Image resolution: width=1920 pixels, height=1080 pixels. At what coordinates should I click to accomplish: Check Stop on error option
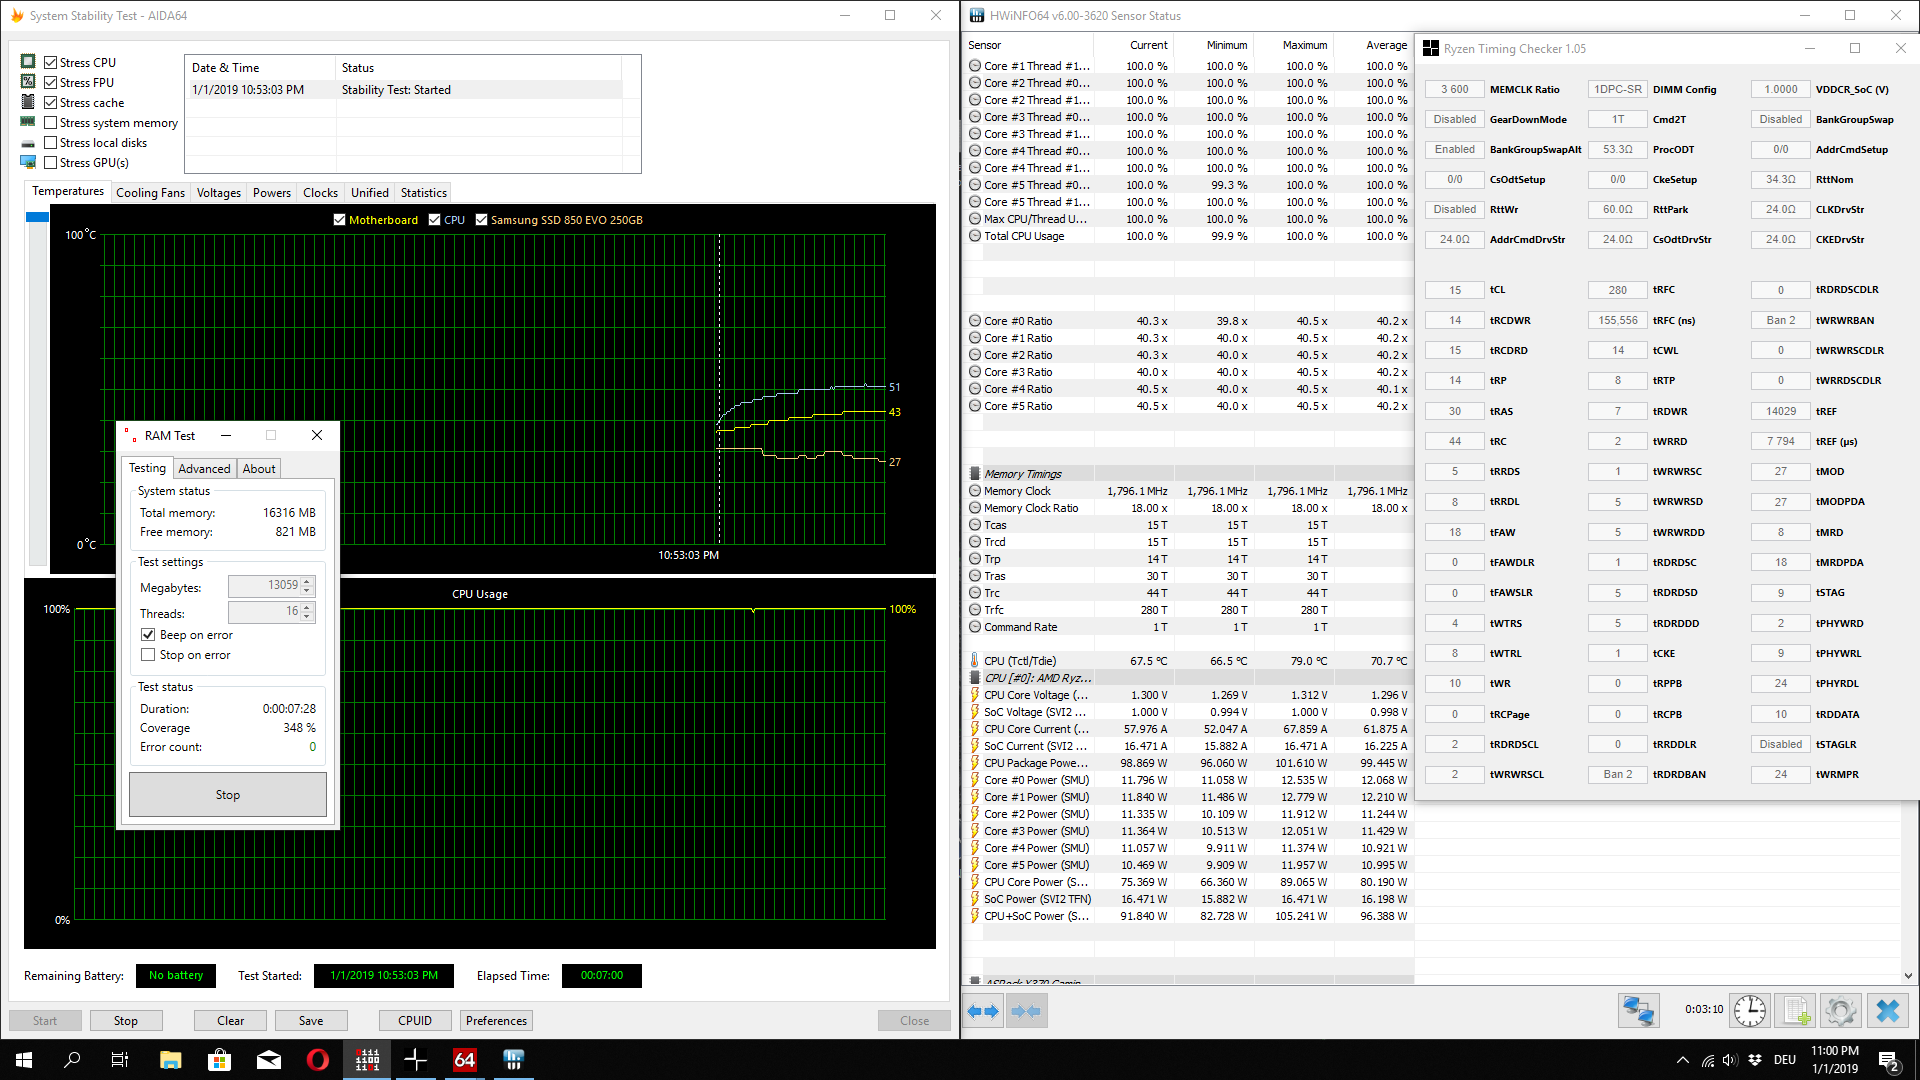point(148,655)
